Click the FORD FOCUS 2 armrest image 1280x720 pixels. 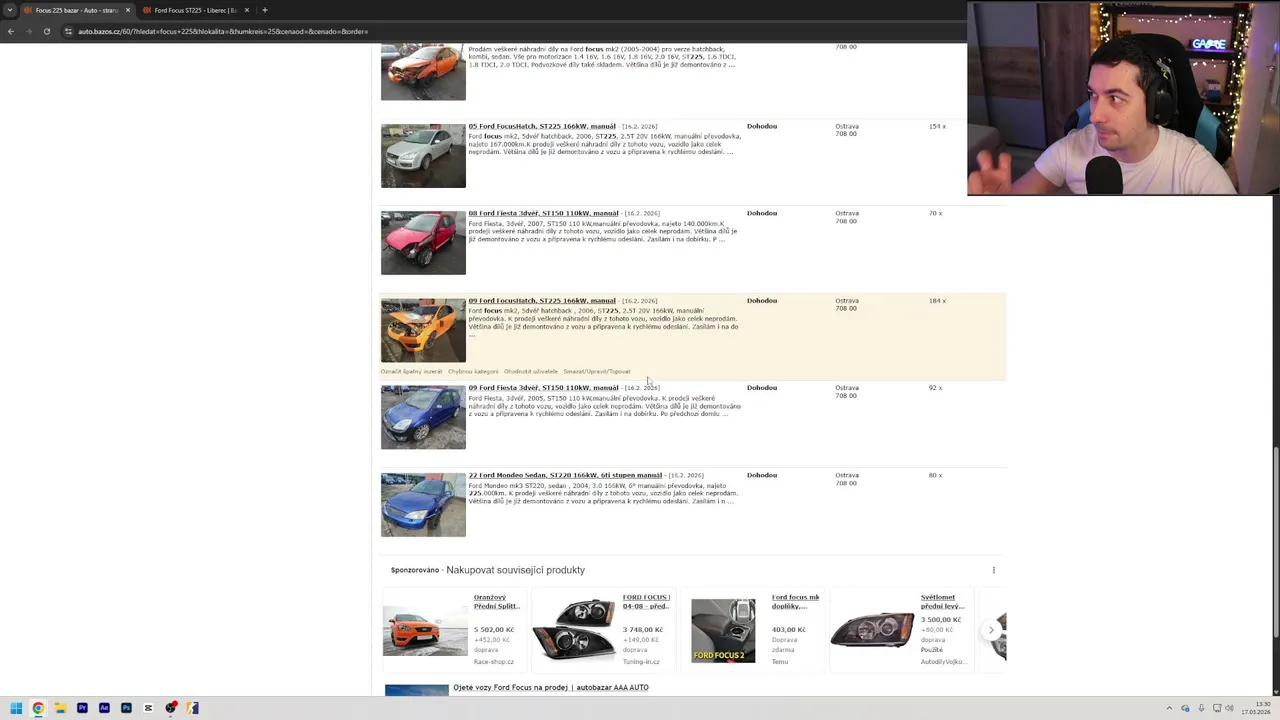pyautogui.click(x=723, y=631)
